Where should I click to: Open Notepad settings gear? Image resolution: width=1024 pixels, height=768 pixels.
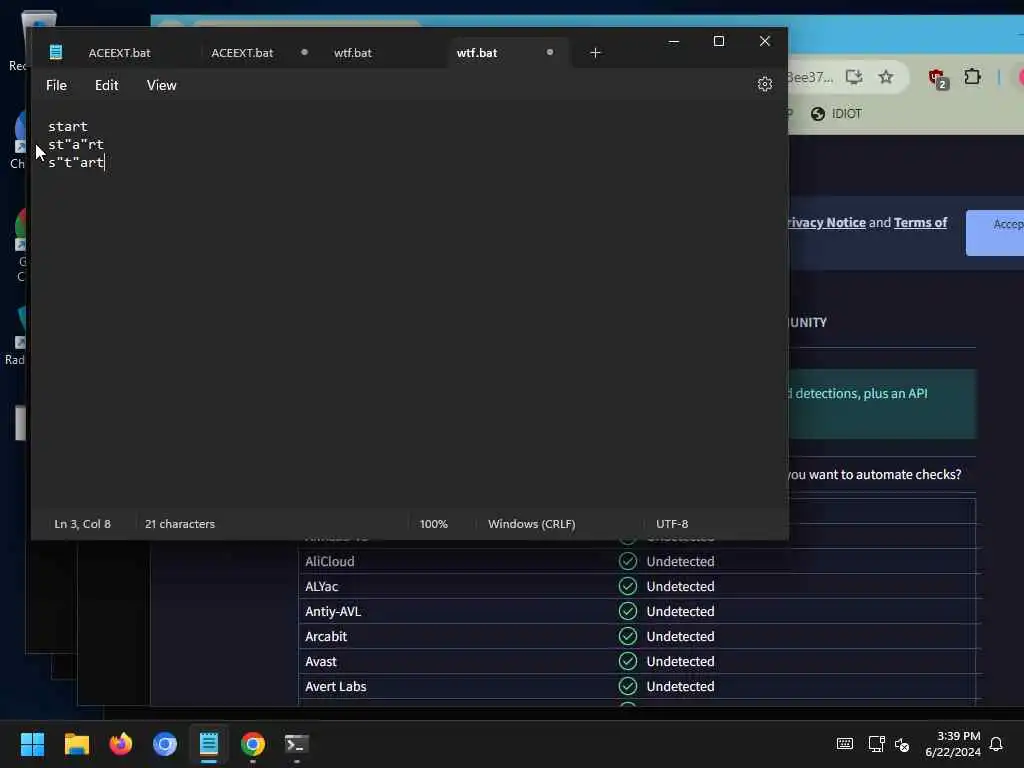[x=765, y=84]
